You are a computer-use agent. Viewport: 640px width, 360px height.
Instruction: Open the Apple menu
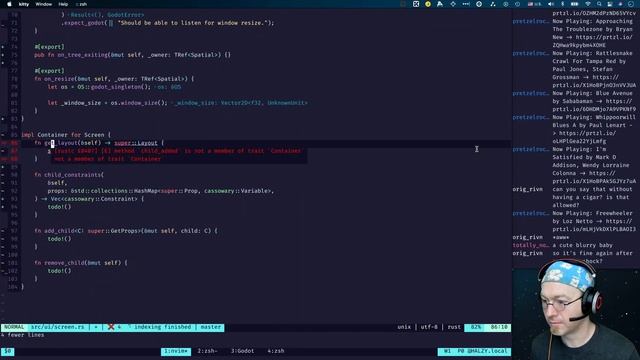[x=9, y=4]
